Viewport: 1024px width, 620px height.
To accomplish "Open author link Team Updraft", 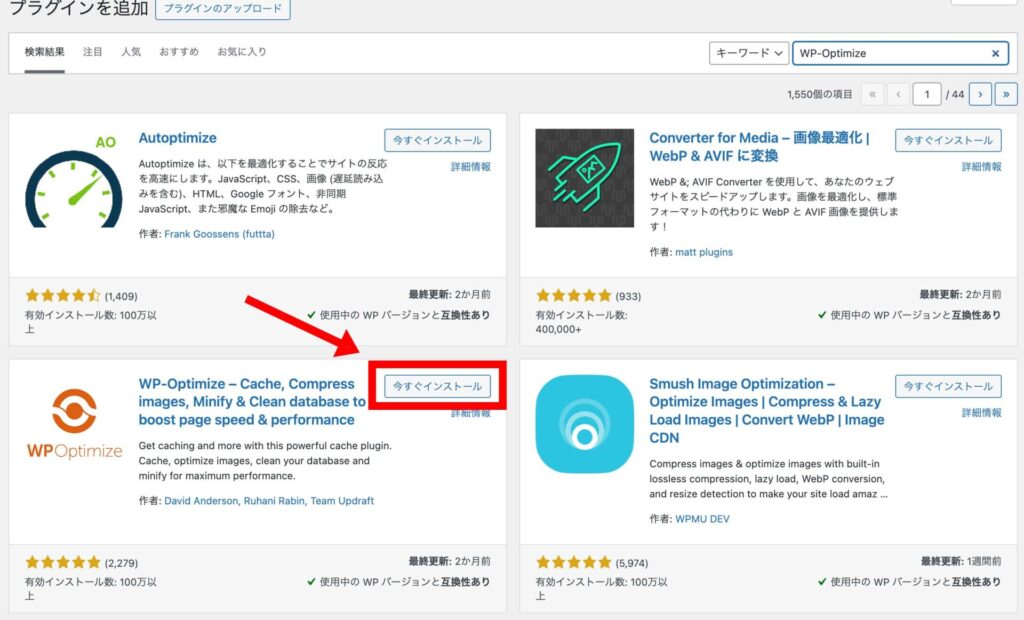I will click(342, 501).
